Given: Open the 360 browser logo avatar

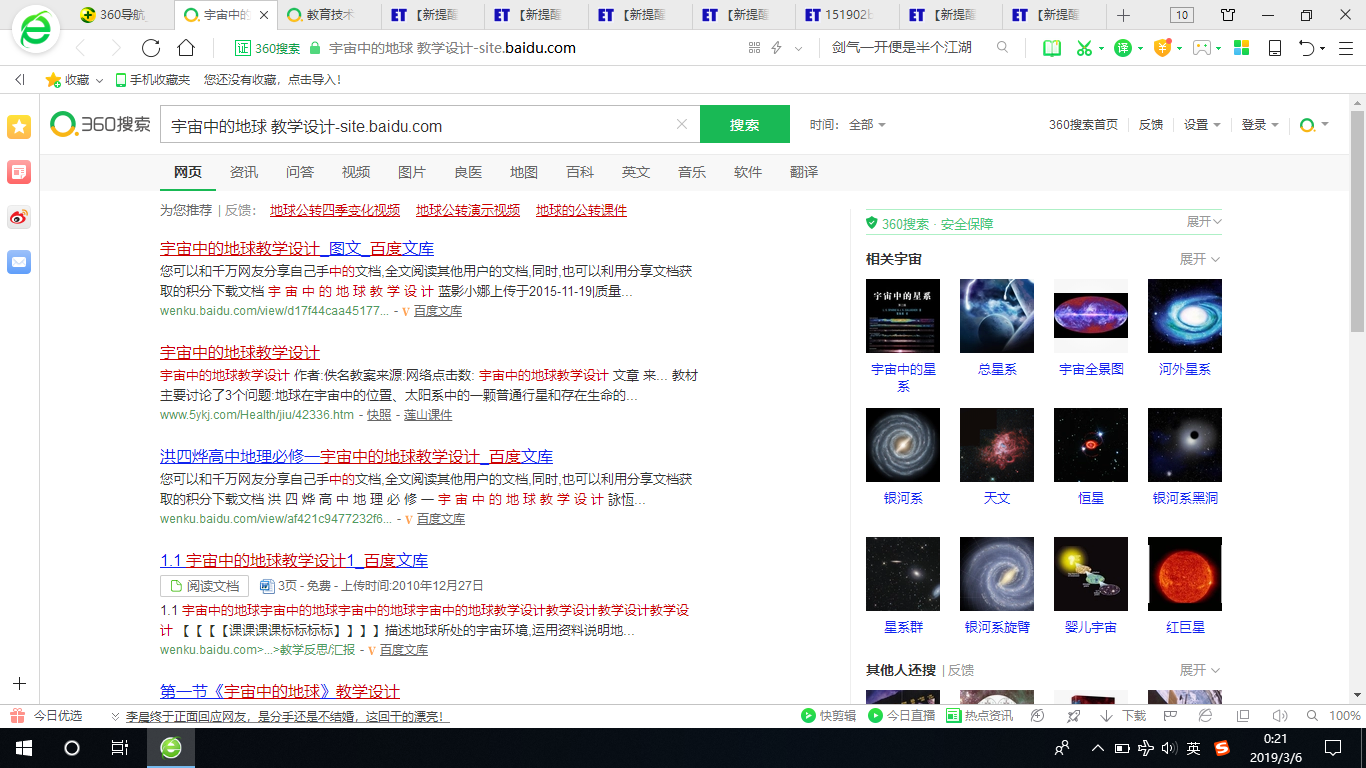Looking at the screenshot, I should [37, 30].
